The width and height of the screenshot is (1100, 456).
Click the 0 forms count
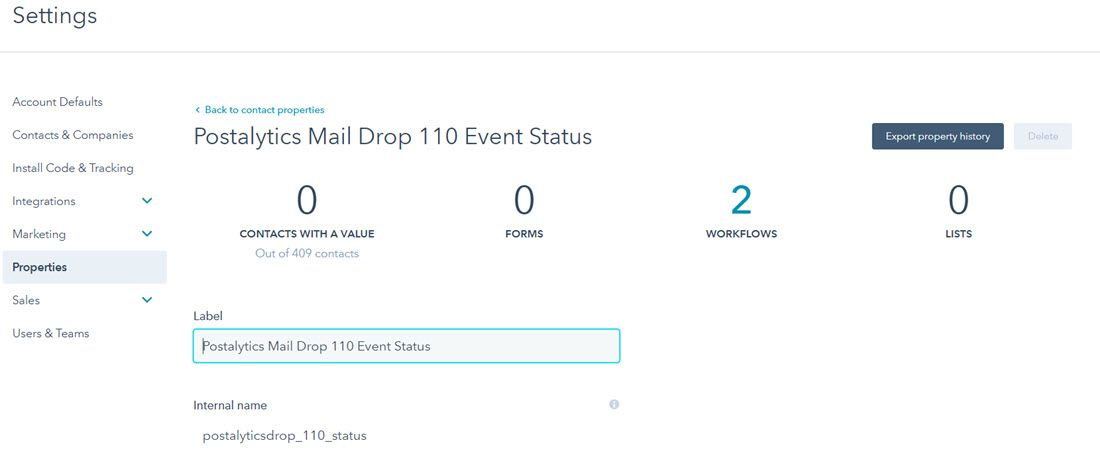(524, 201)
